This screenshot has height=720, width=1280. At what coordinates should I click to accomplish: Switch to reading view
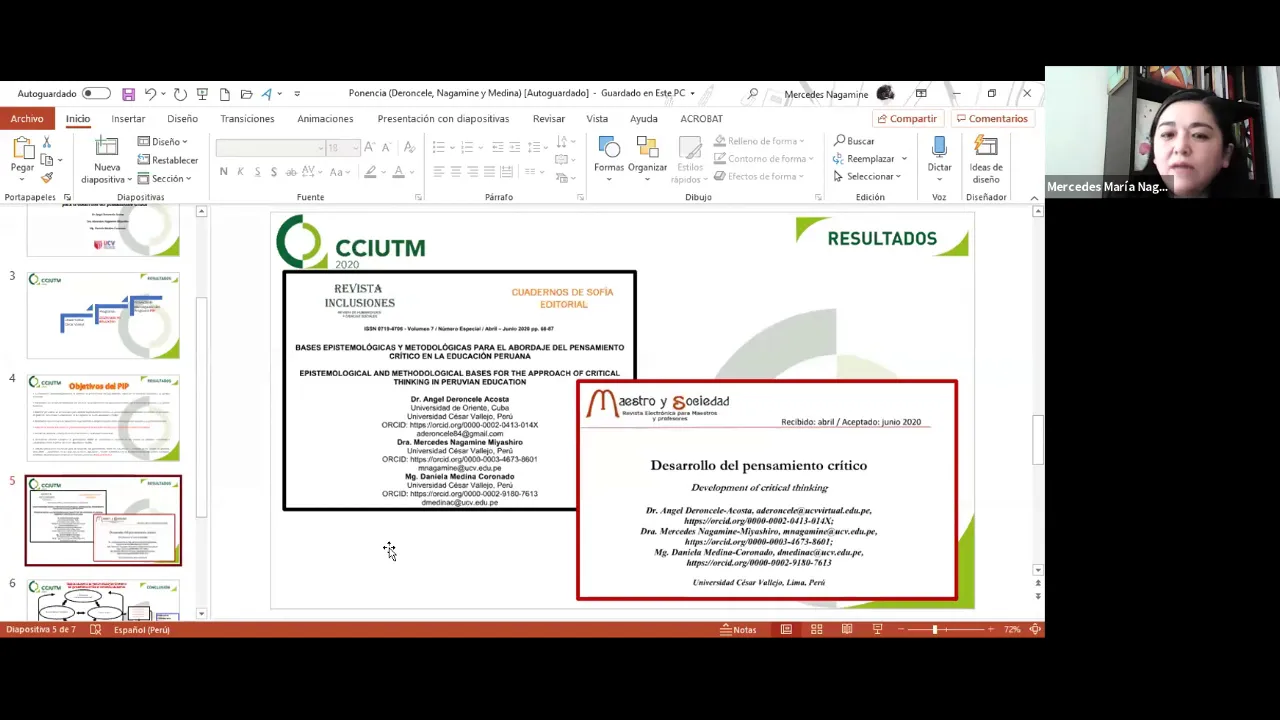point(847,630)
